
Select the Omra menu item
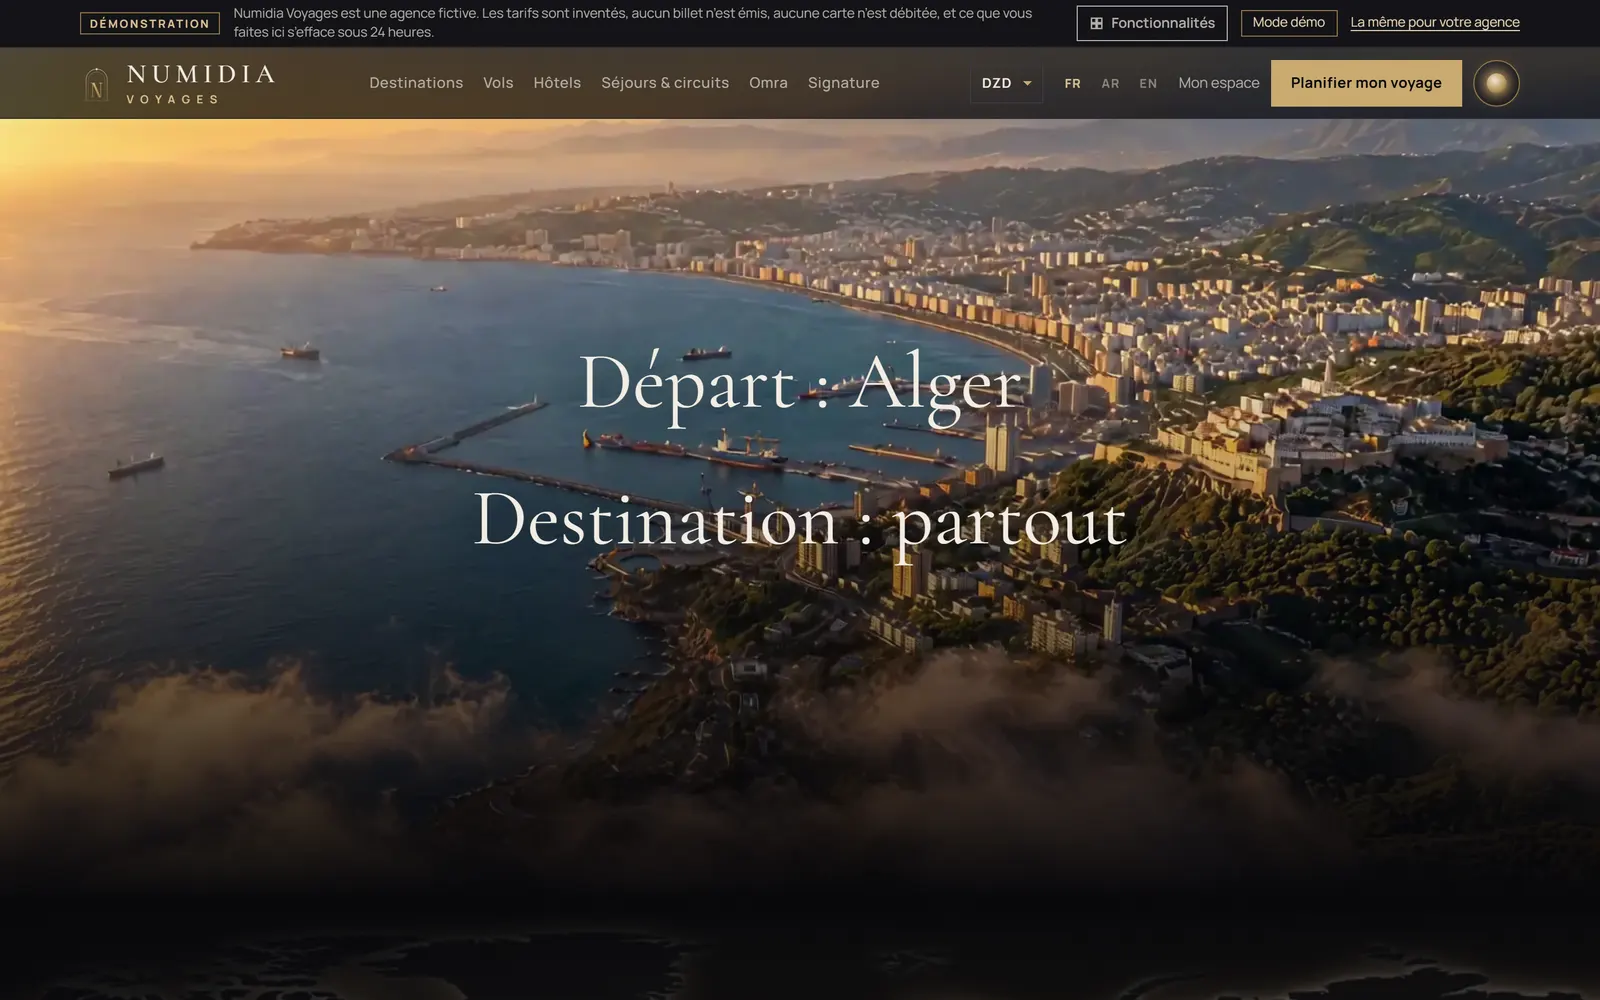[x=768, y=83]
